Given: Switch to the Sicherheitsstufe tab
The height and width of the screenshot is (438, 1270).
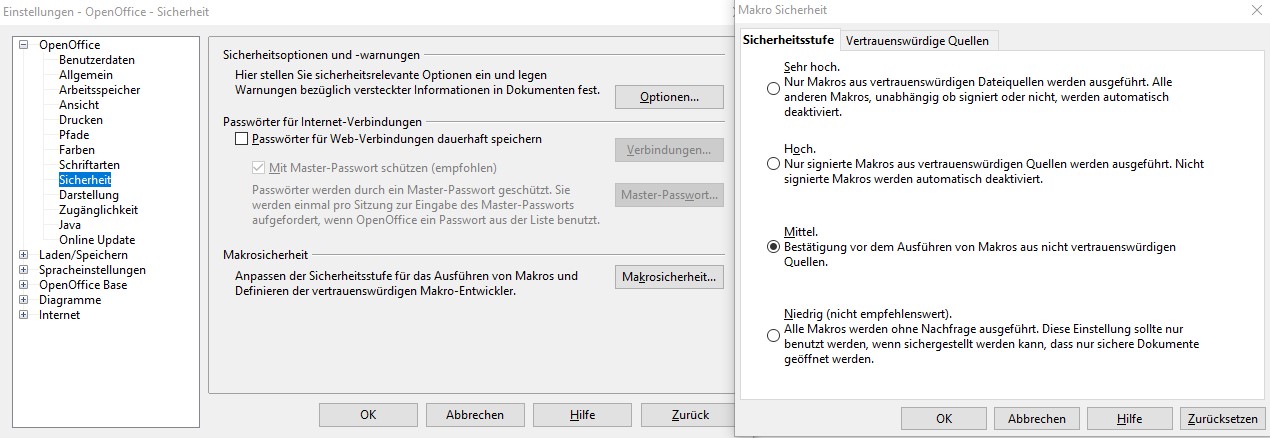Looking at the screenshot, I should coord(790,41).
